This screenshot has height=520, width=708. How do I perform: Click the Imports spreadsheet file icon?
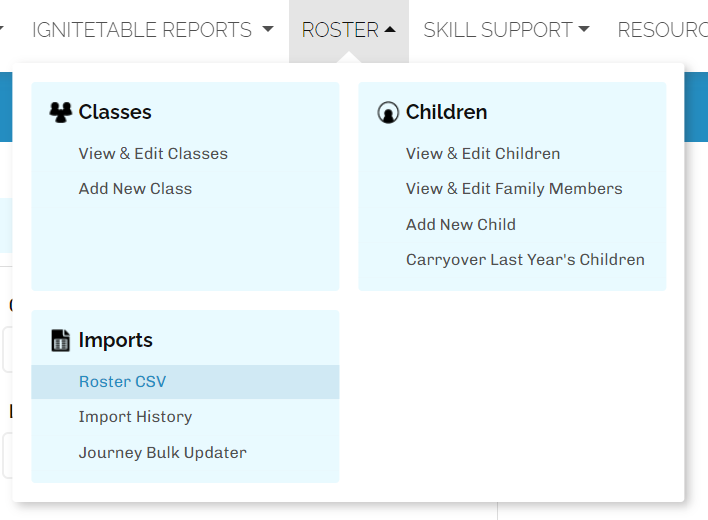pos(60,341)
